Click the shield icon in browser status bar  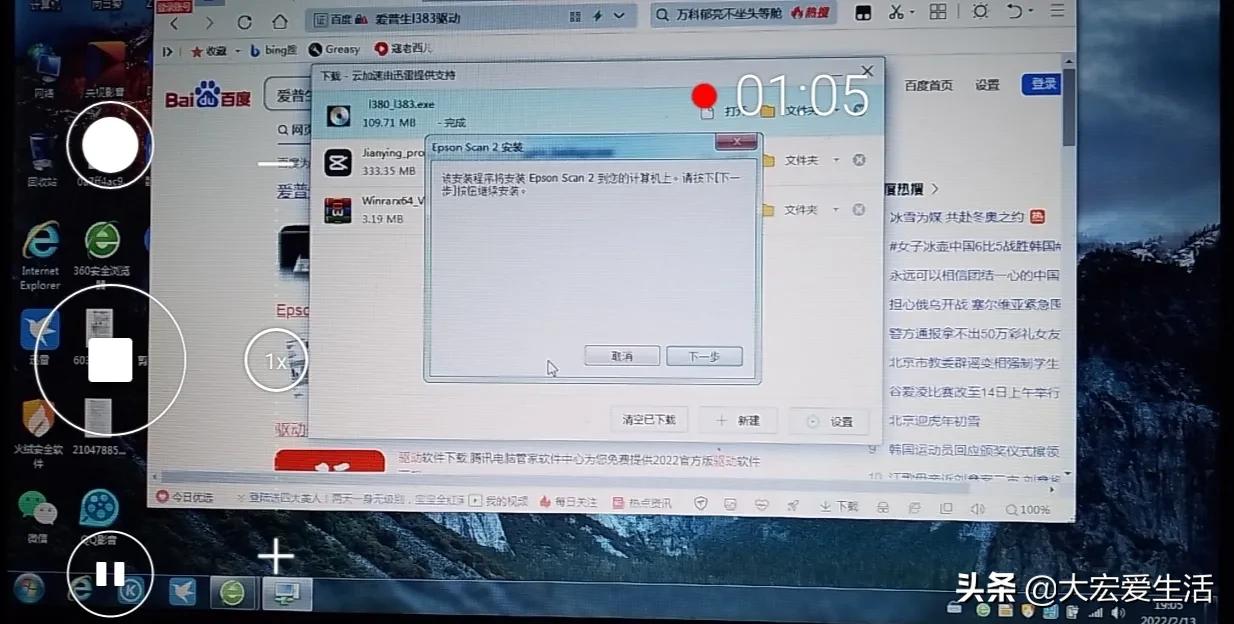point(701,502)
